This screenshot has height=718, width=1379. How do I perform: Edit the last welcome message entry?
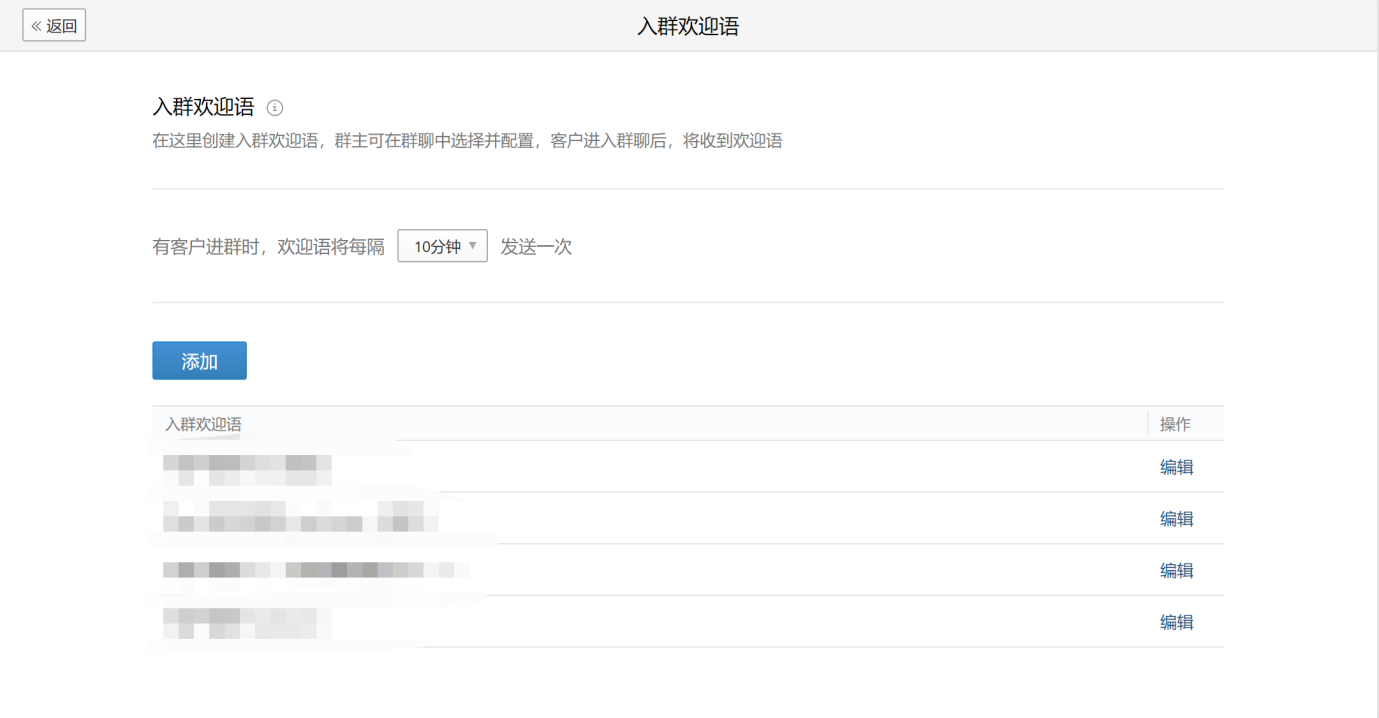click(x=1176, y=621)
